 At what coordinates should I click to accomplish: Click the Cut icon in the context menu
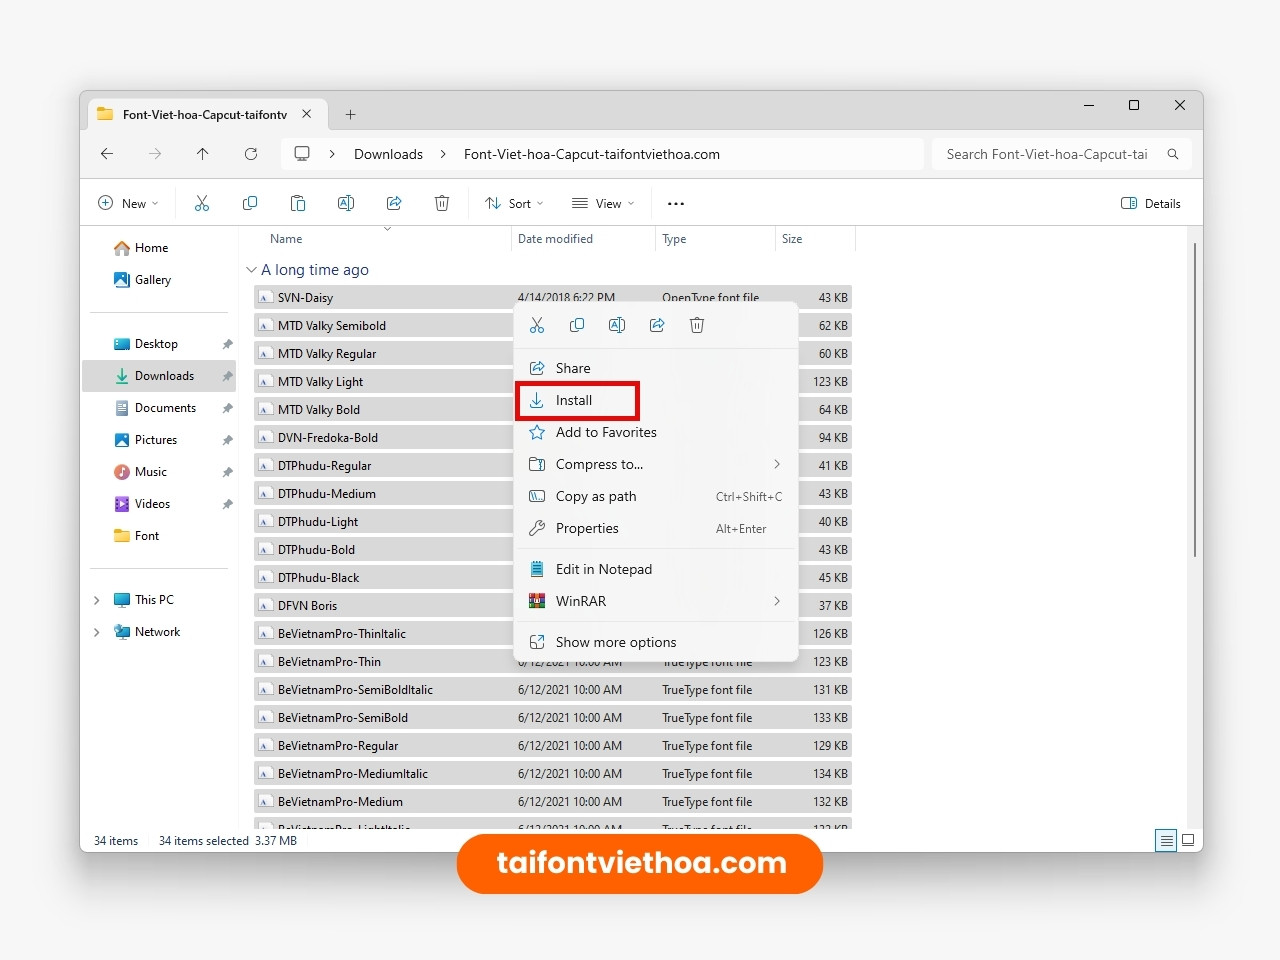pos(537,325)
